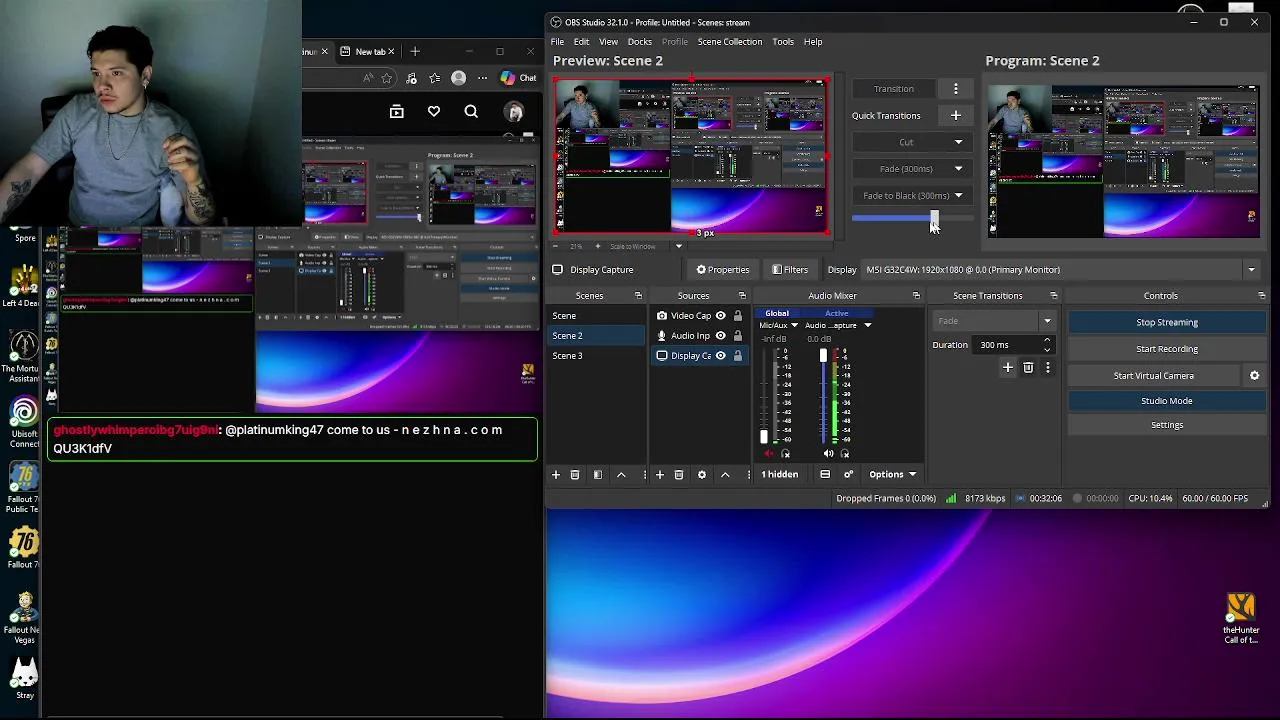Viewport: 1280px width, 720px height.
Task: Open Mic/Aux channel options dropdown
Action: (x=794, y=325)
